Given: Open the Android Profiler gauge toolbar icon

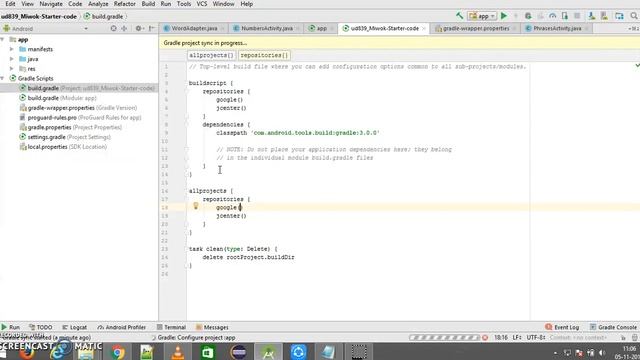Looking at the screenshot, I should point(552,16).
